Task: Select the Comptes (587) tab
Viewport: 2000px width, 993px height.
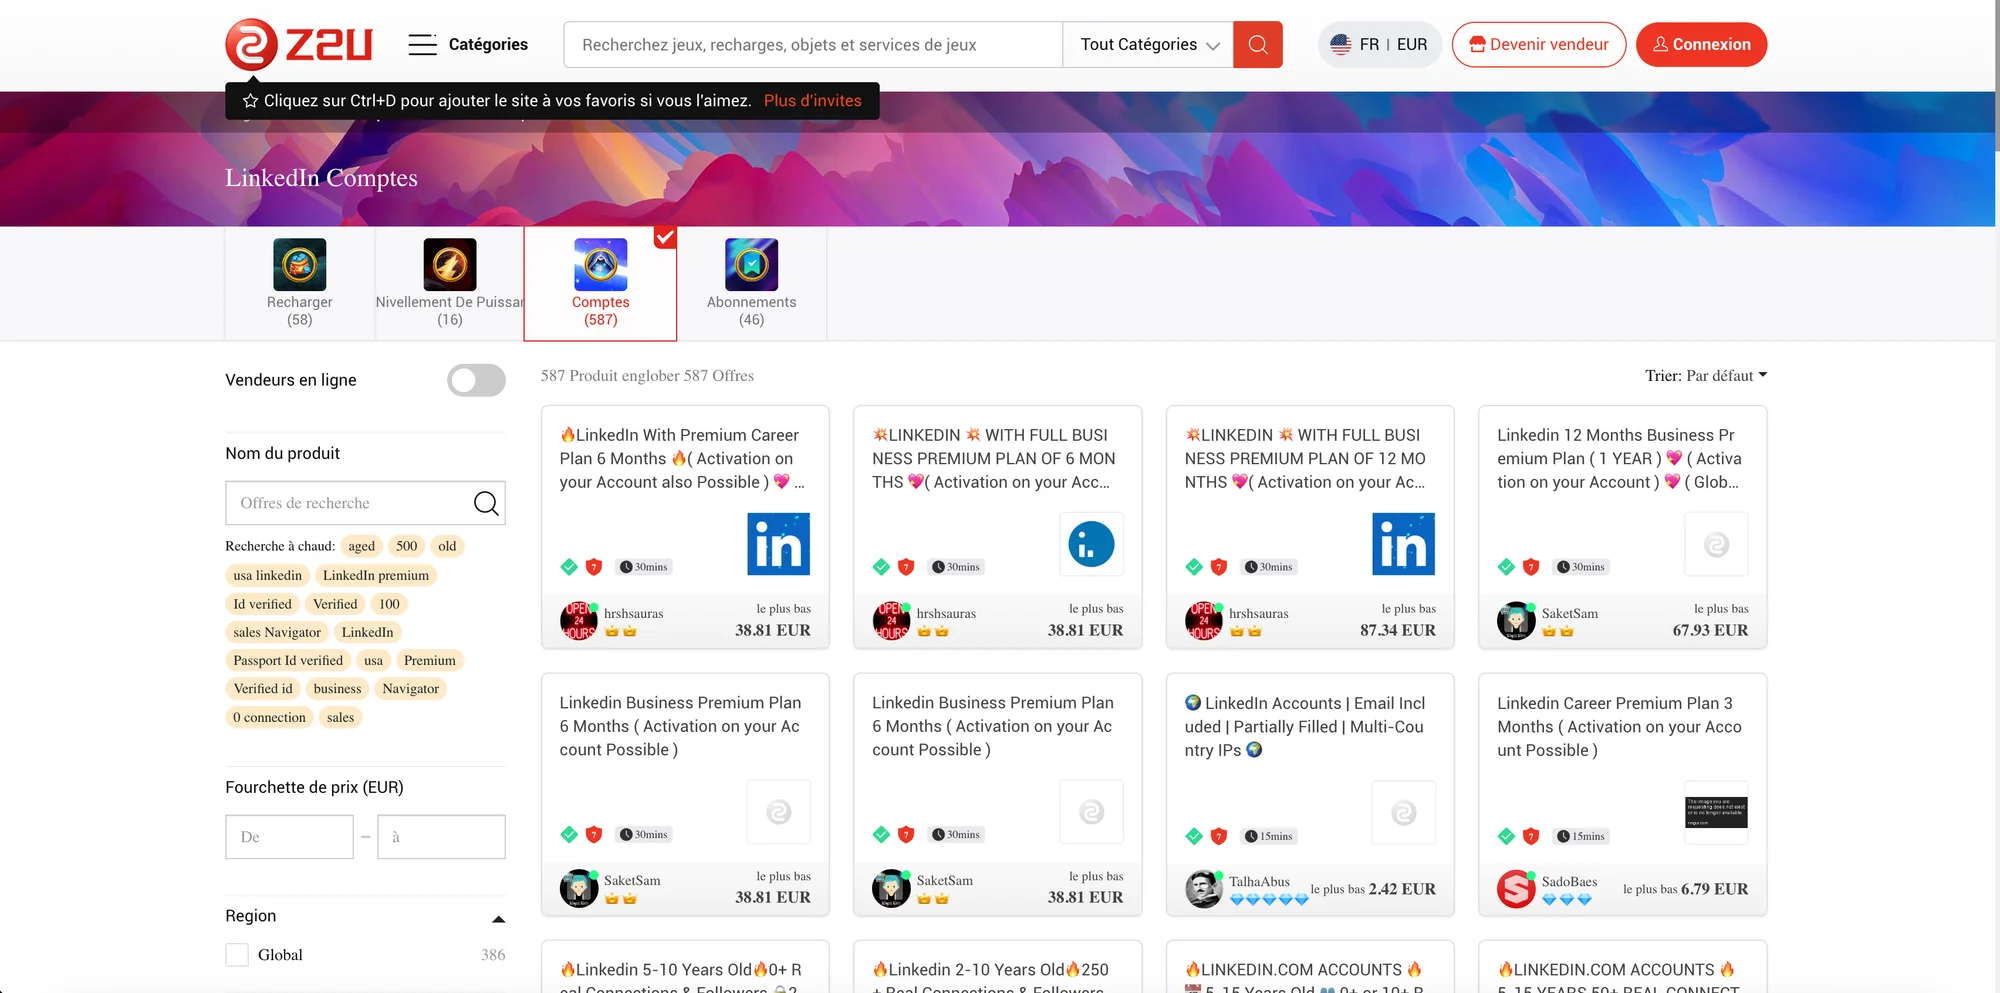Action: 600,283
